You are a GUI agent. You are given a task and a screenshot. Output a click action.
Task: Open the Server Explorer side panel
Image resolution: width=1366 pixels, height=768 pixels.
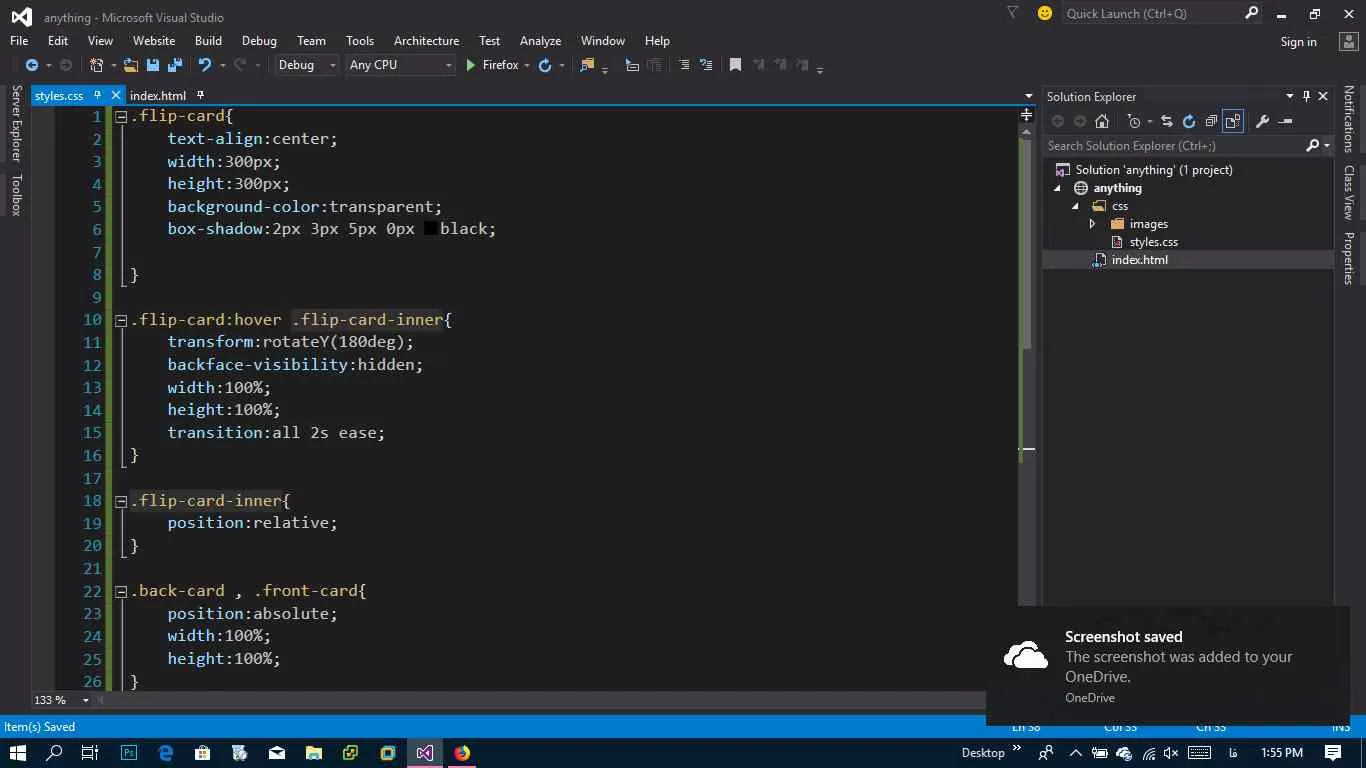(x=16, y=124)
